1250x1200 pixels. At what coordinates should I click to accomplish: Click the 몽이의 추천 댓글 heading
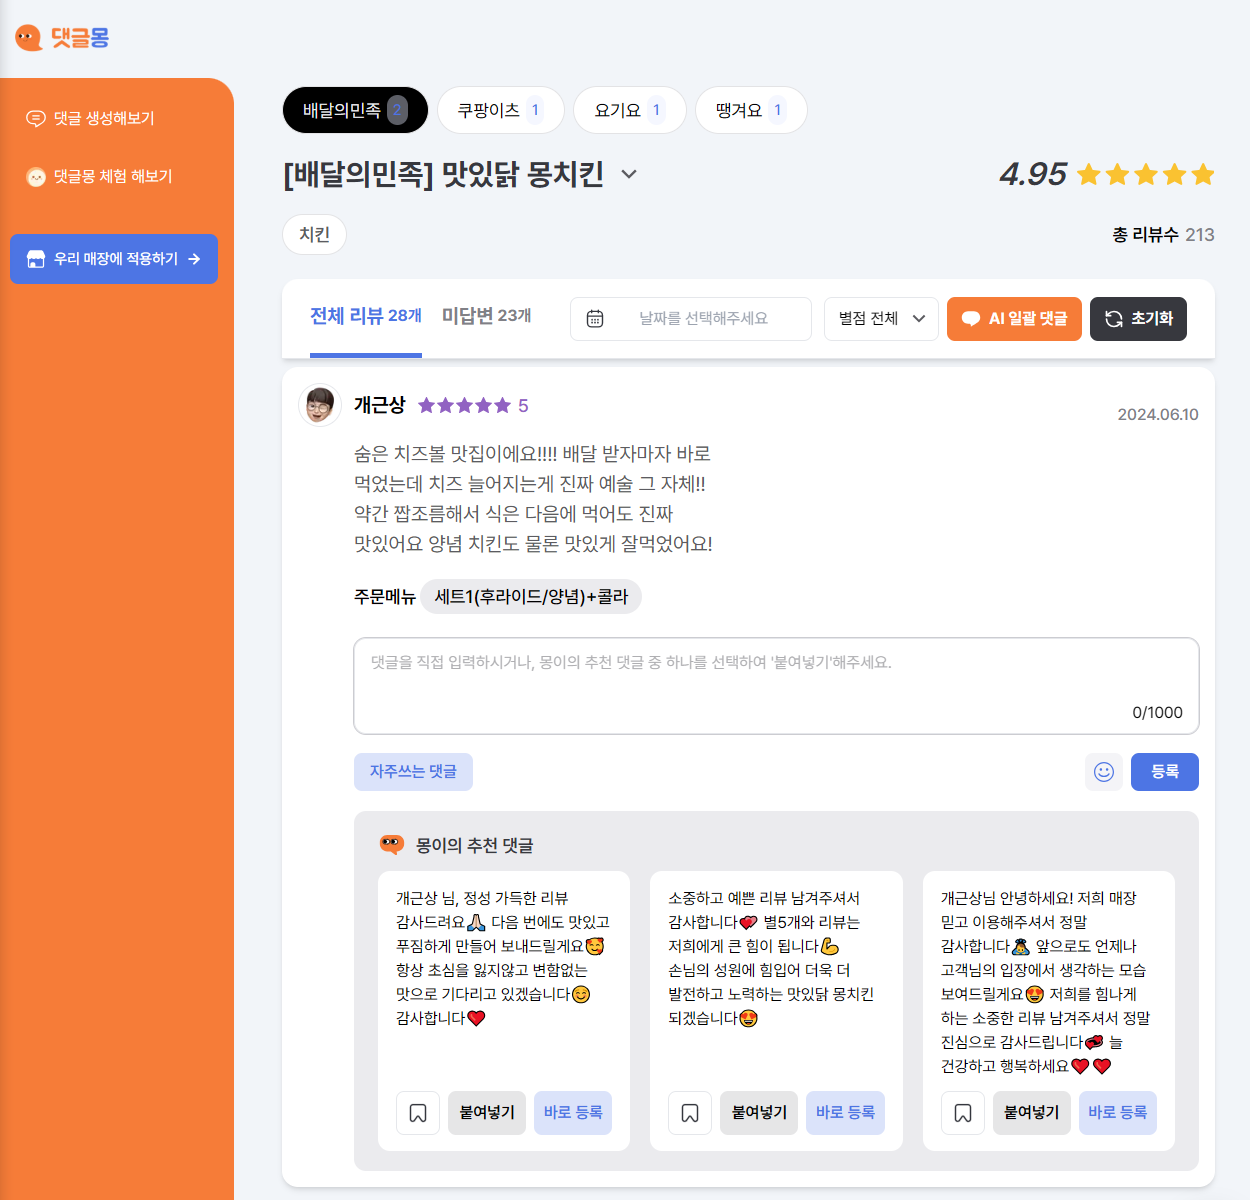pyautogui.click(x=475, y=846)
